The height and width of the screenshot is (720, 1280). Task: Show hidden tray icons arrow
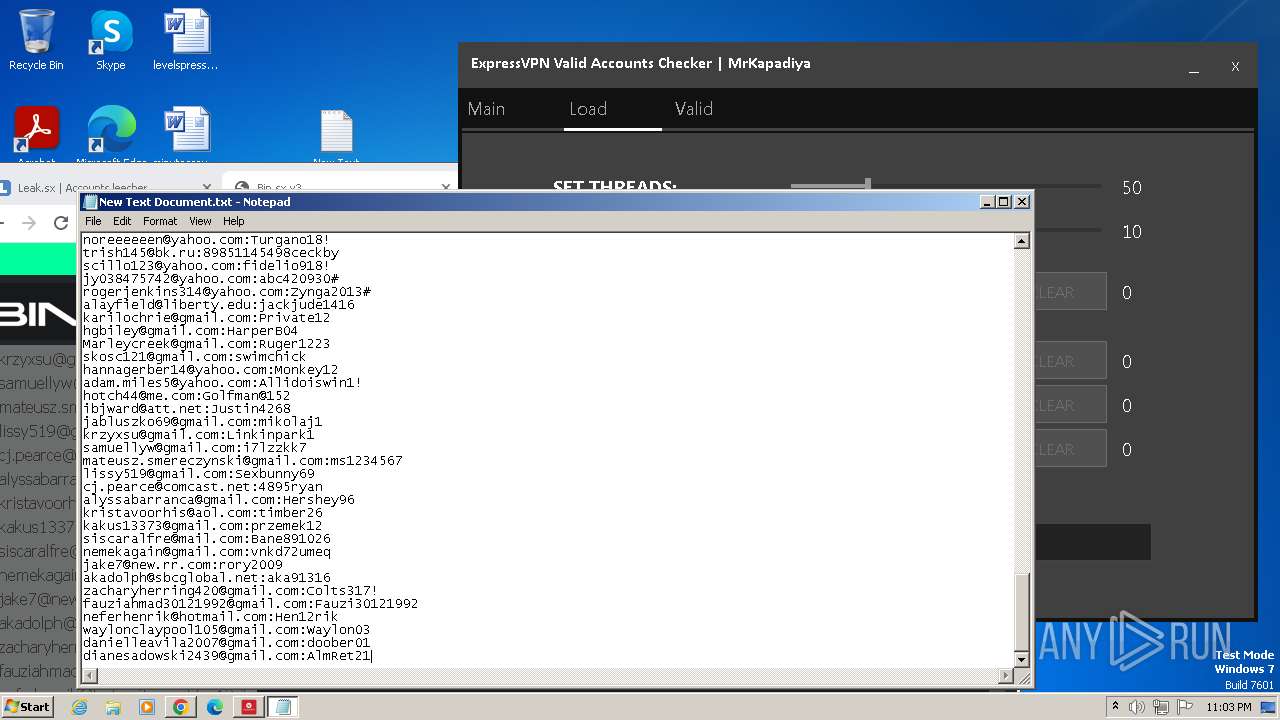pos(1116,707)
